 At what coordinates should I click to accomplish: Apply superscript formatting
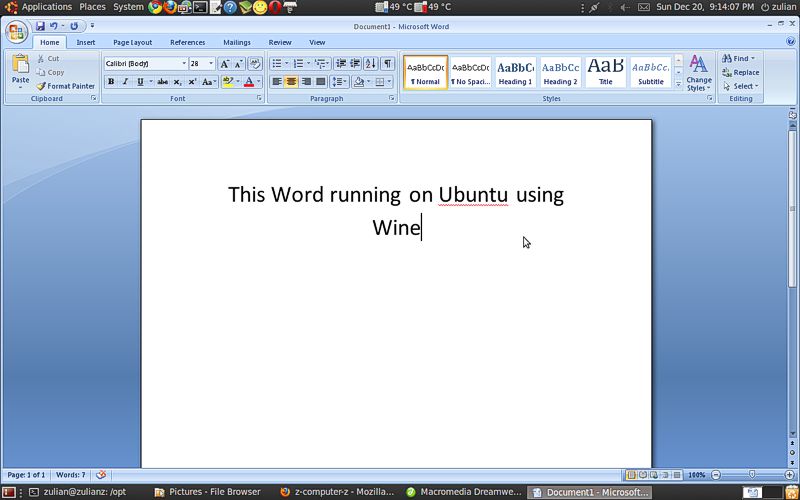click(x=192, y=82)
